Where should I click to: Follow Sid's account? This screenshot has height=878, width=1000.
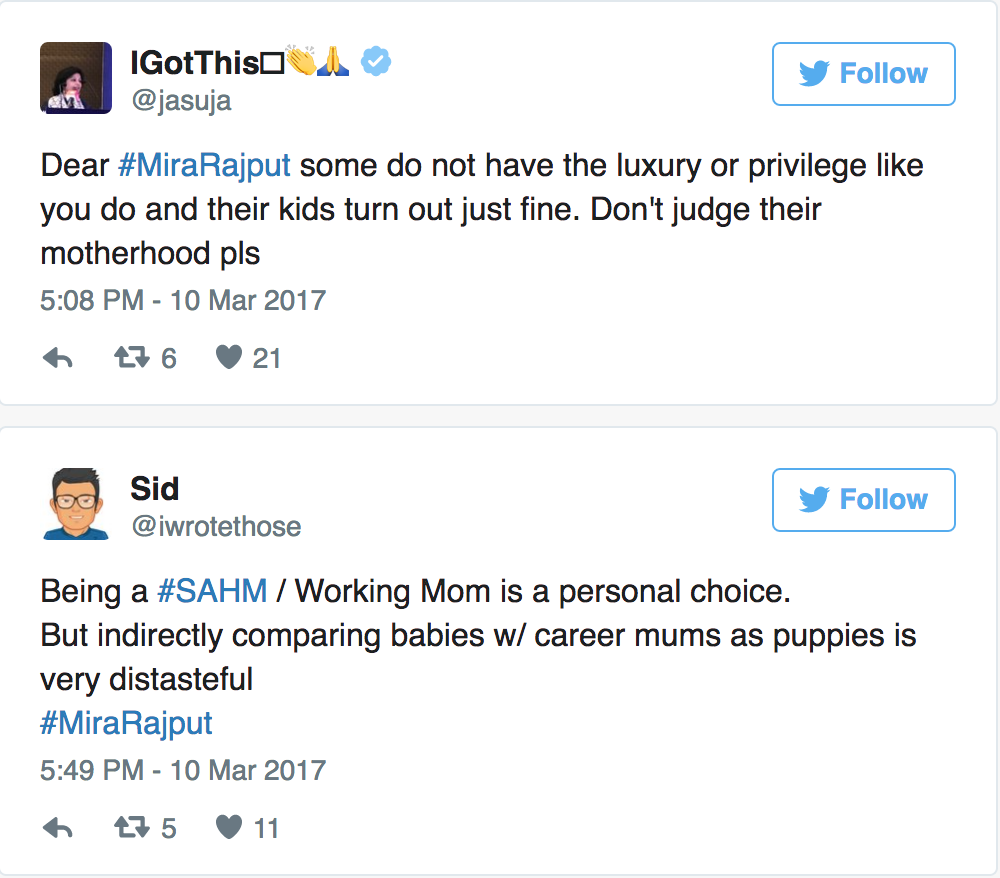pos(863,500)
